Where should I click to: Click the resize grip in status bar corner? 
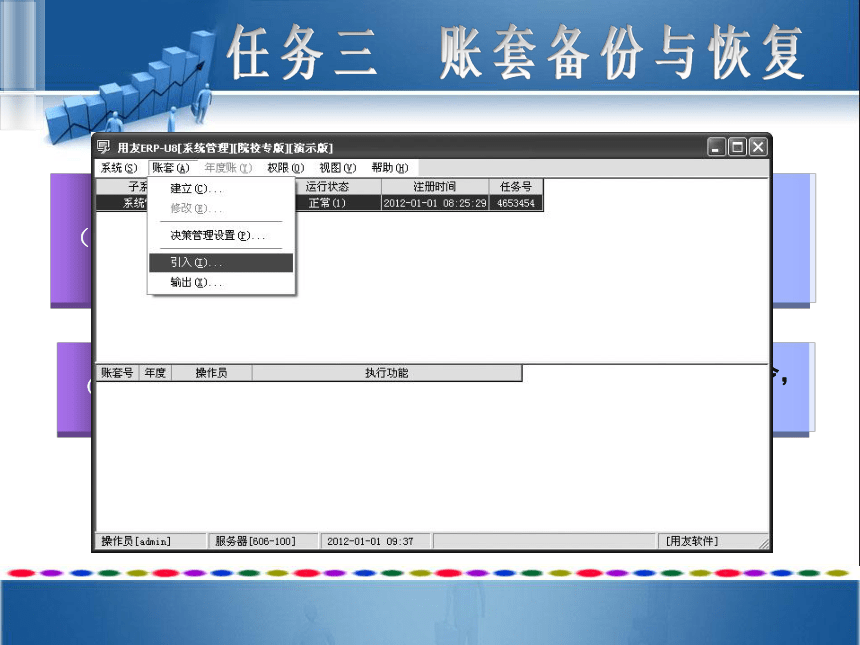point(763,543)
